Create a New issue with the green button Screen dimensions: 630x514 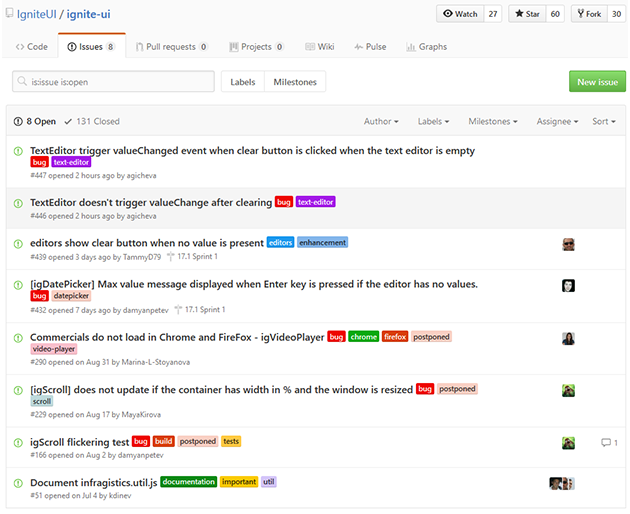tap(597, 82)
